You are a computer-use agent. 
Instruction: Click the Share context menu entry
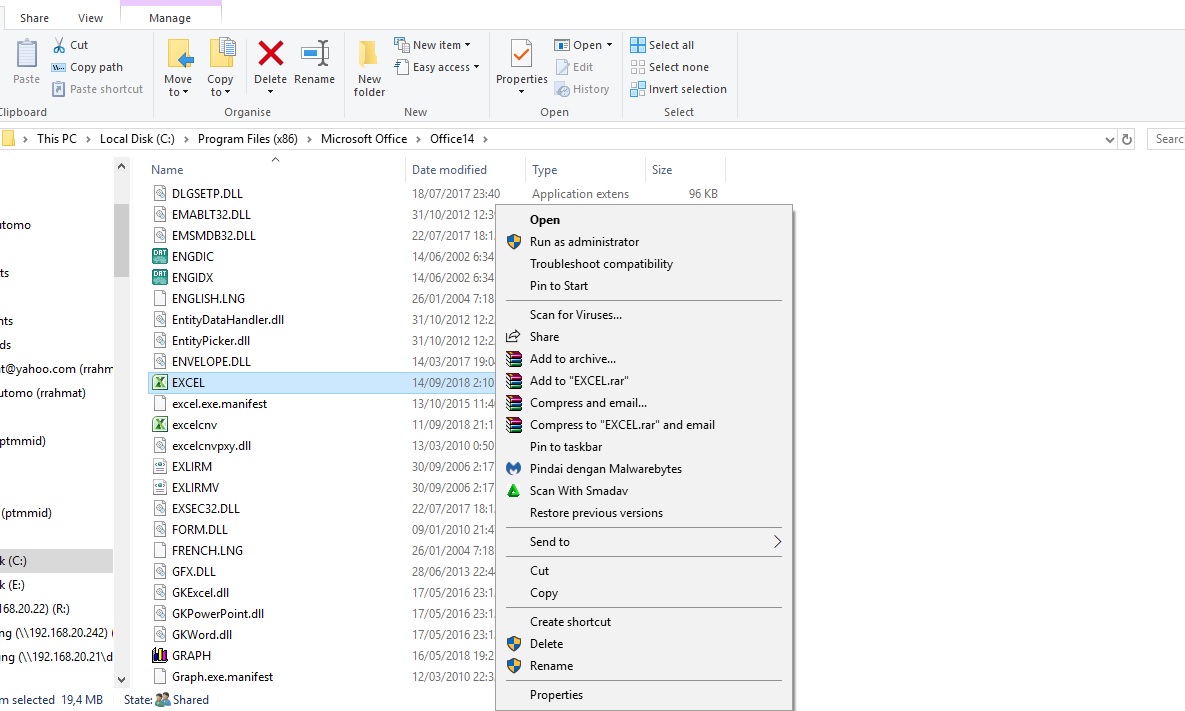[x=544, y=337]
